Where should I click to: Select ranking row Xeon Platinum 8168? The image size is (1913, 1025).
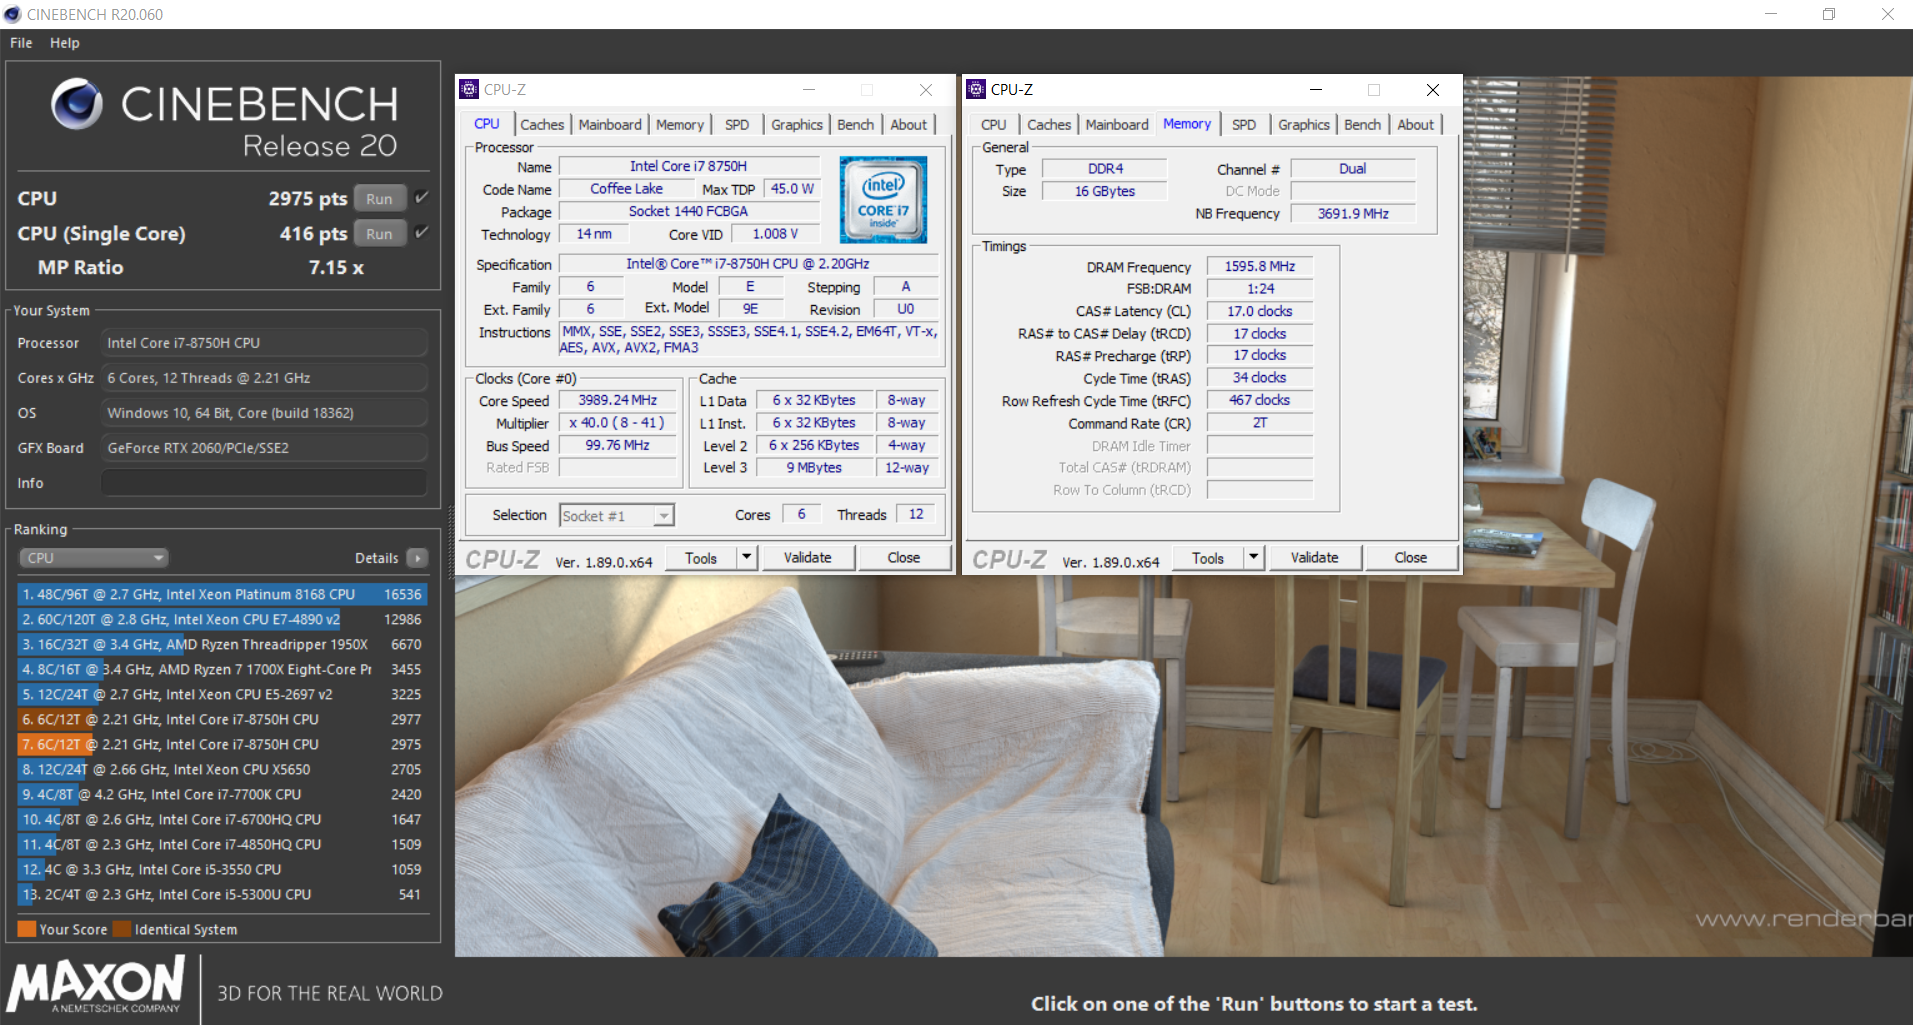pos(222,594)
